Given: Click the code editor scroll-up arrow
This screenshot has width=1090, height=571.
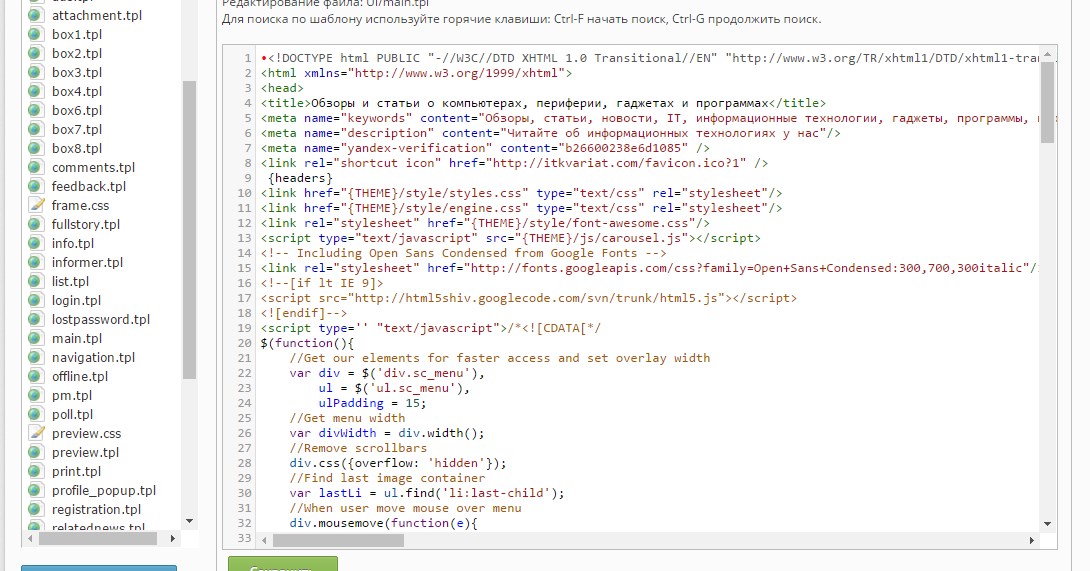Looking at the screenshot, I should click(1048, 54).
